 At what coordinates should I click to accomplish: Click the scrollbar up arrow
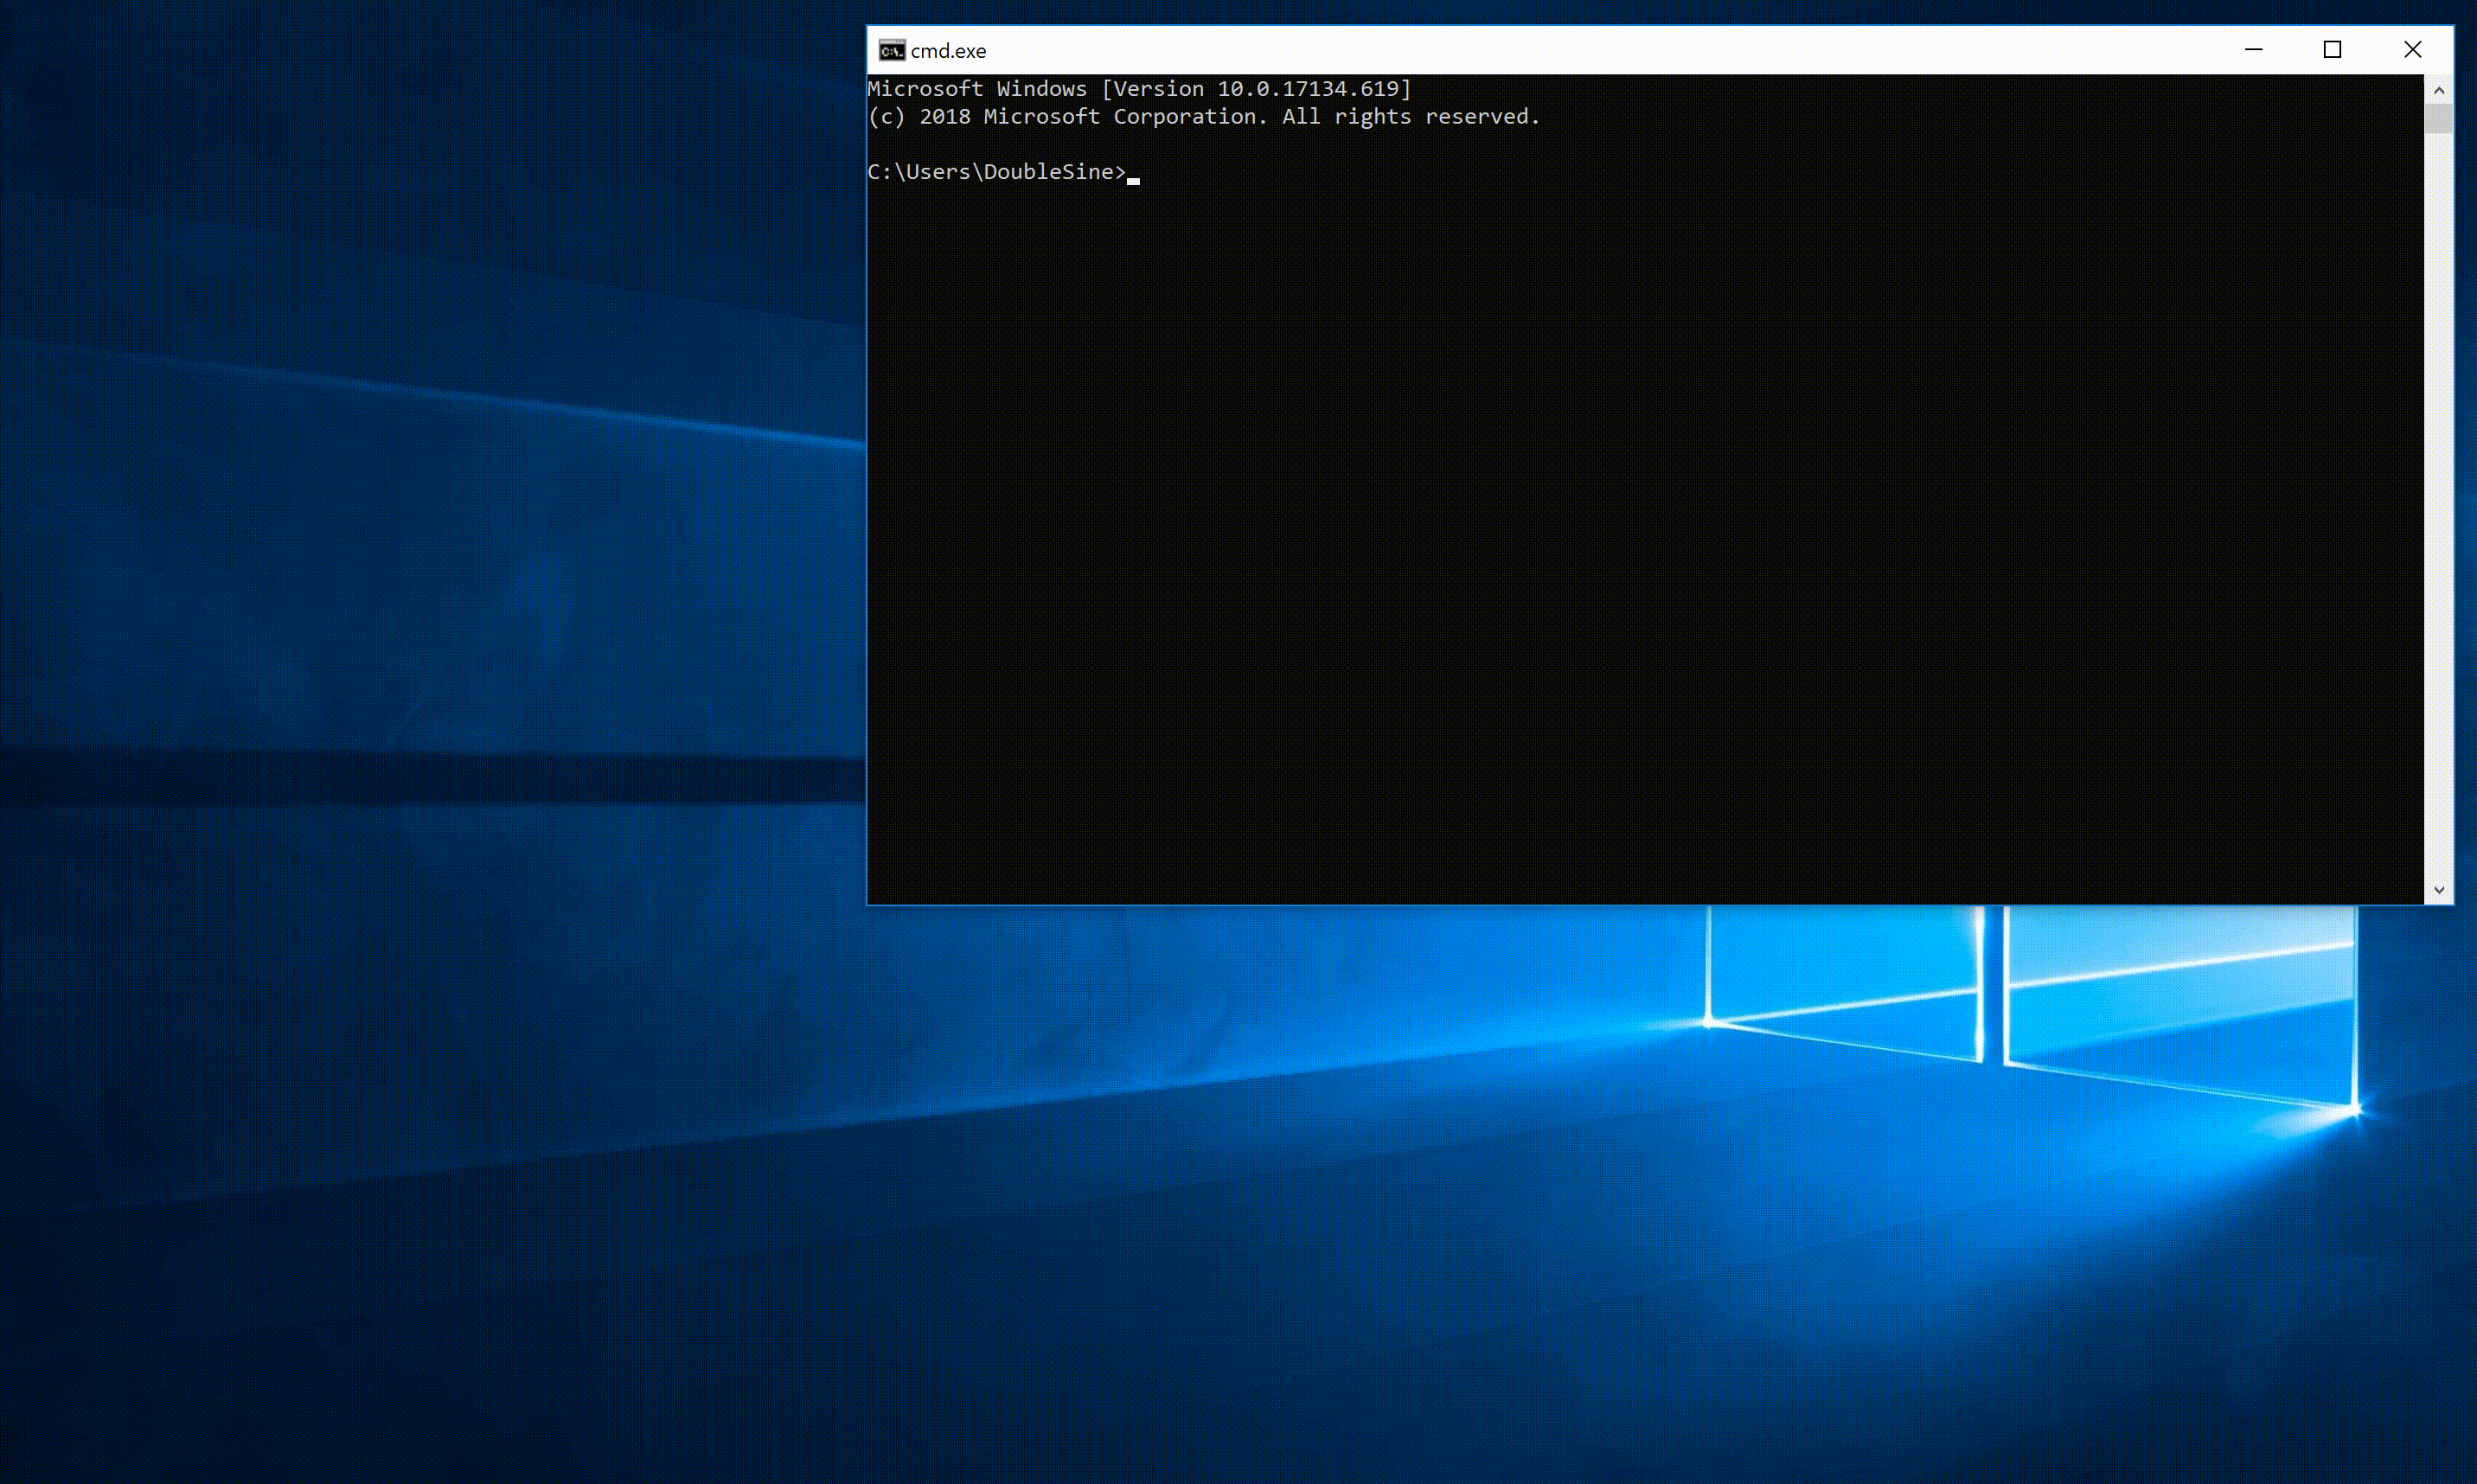pos(2438,90)
